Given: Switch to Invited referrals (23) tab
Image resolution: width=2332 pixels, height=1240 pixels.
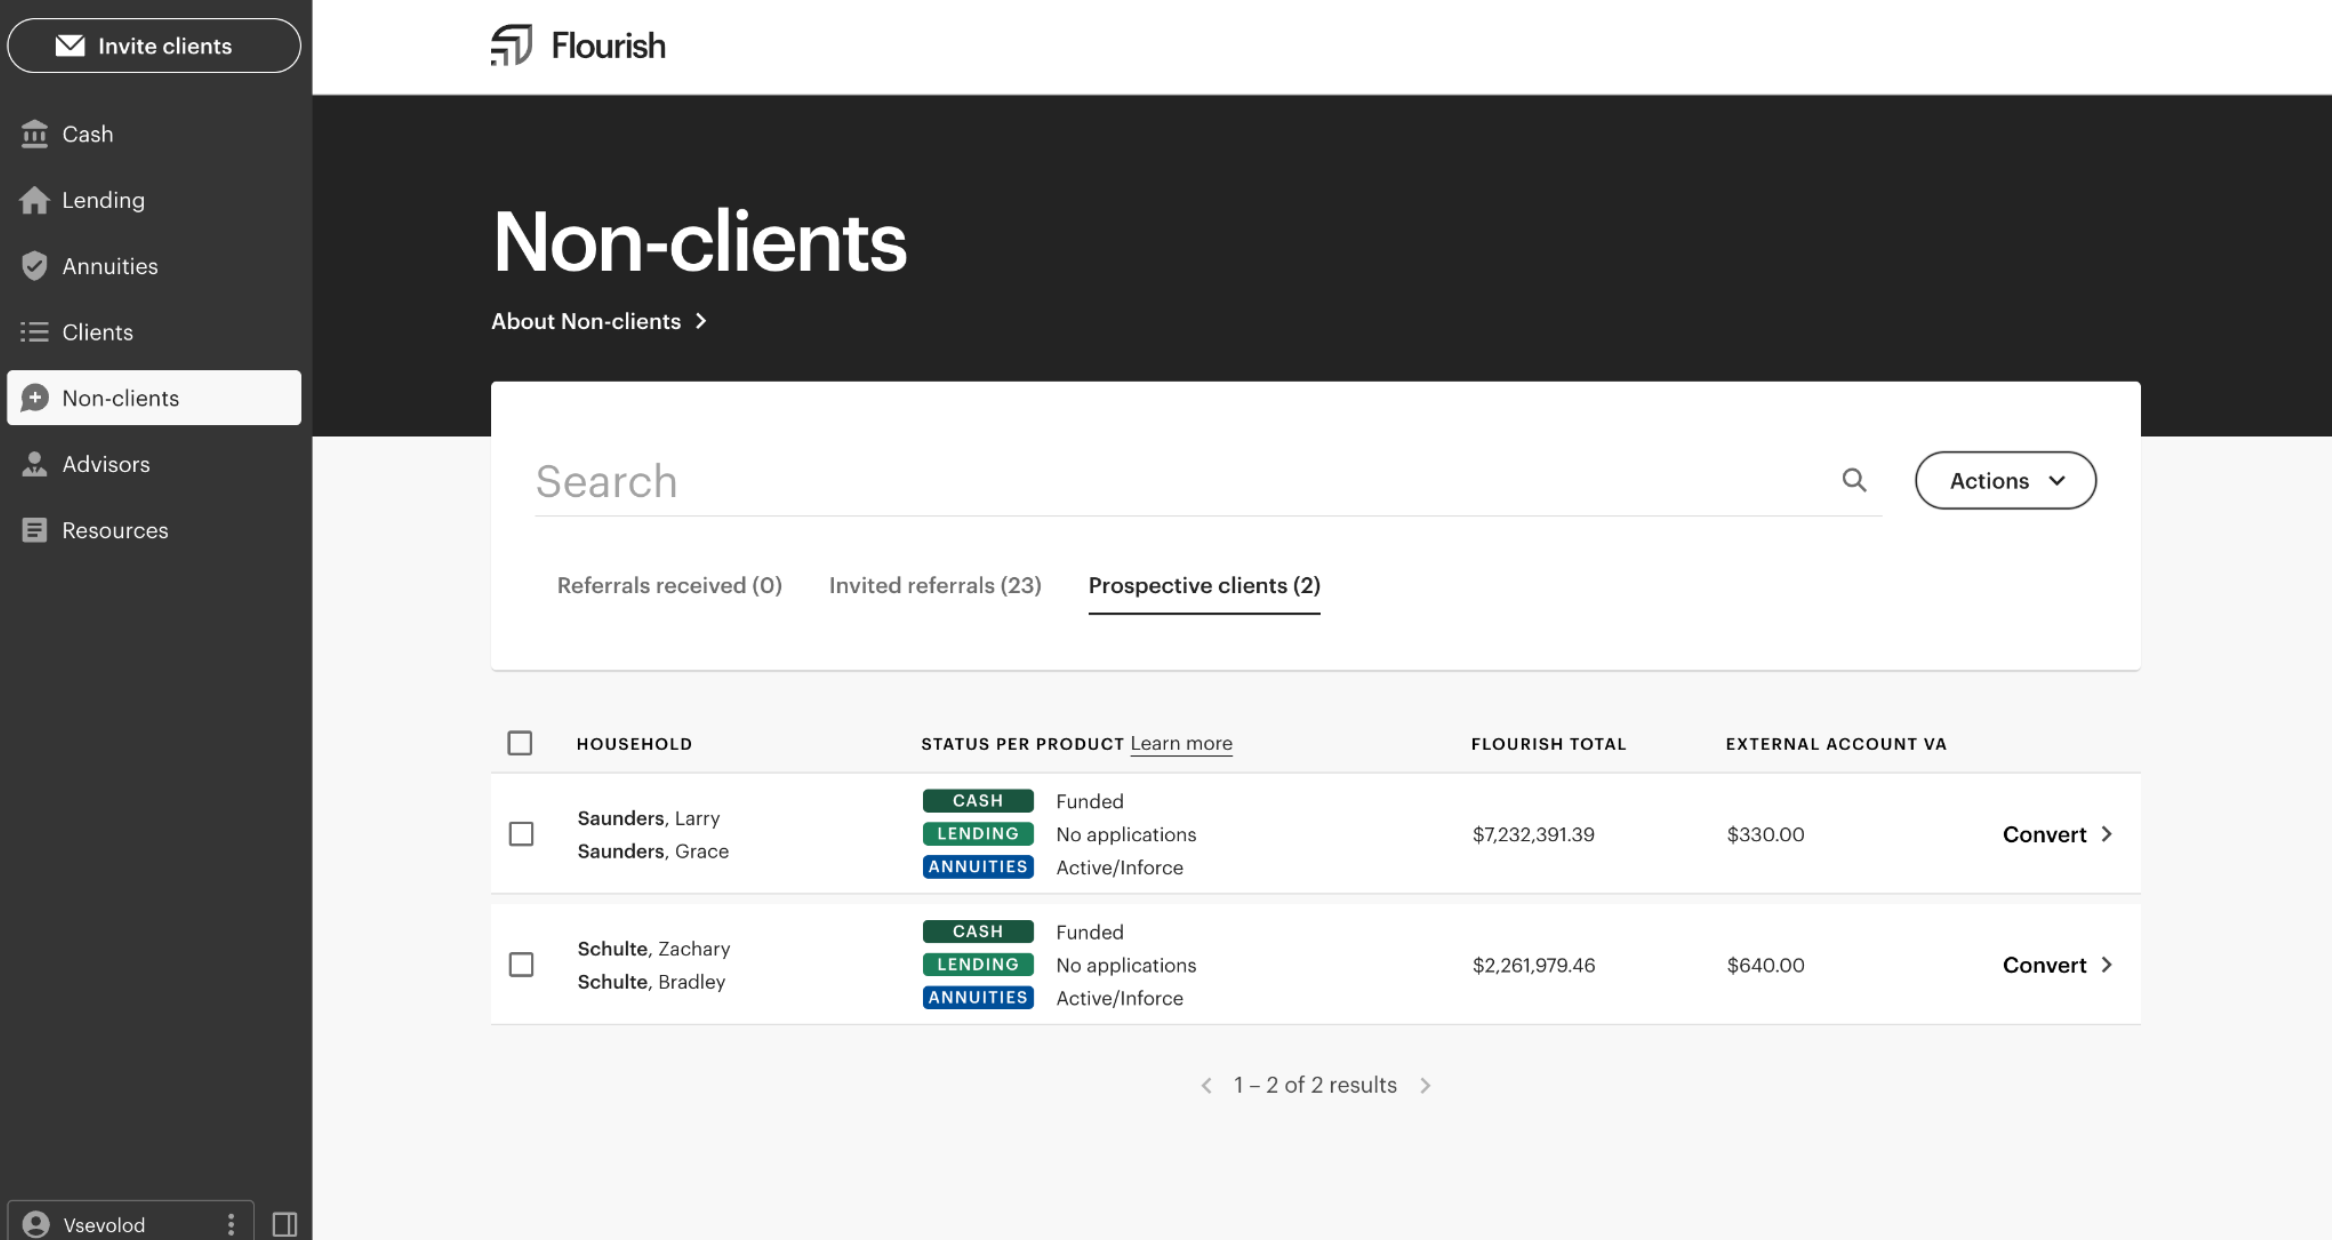Looking at the screenshot, I should [x=935, y=585].
